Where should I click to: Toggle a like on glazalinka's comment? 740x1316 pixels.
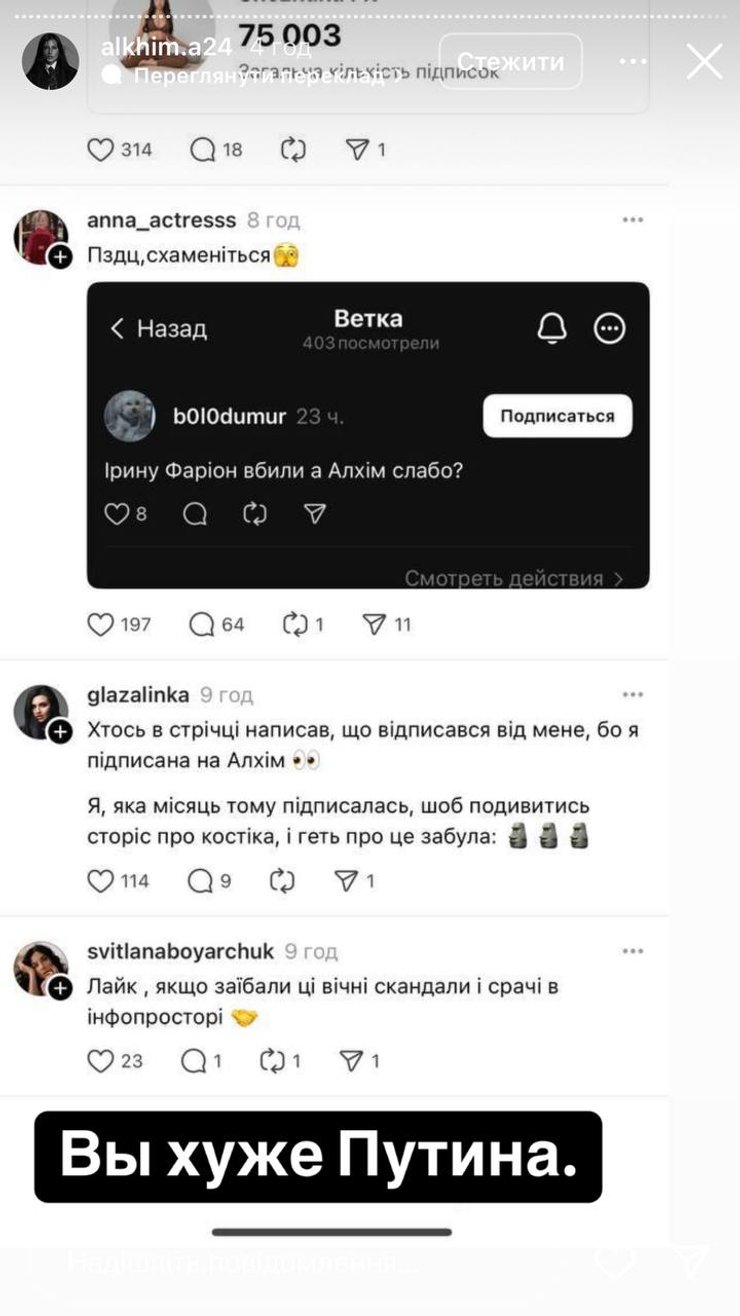[101, 881]
